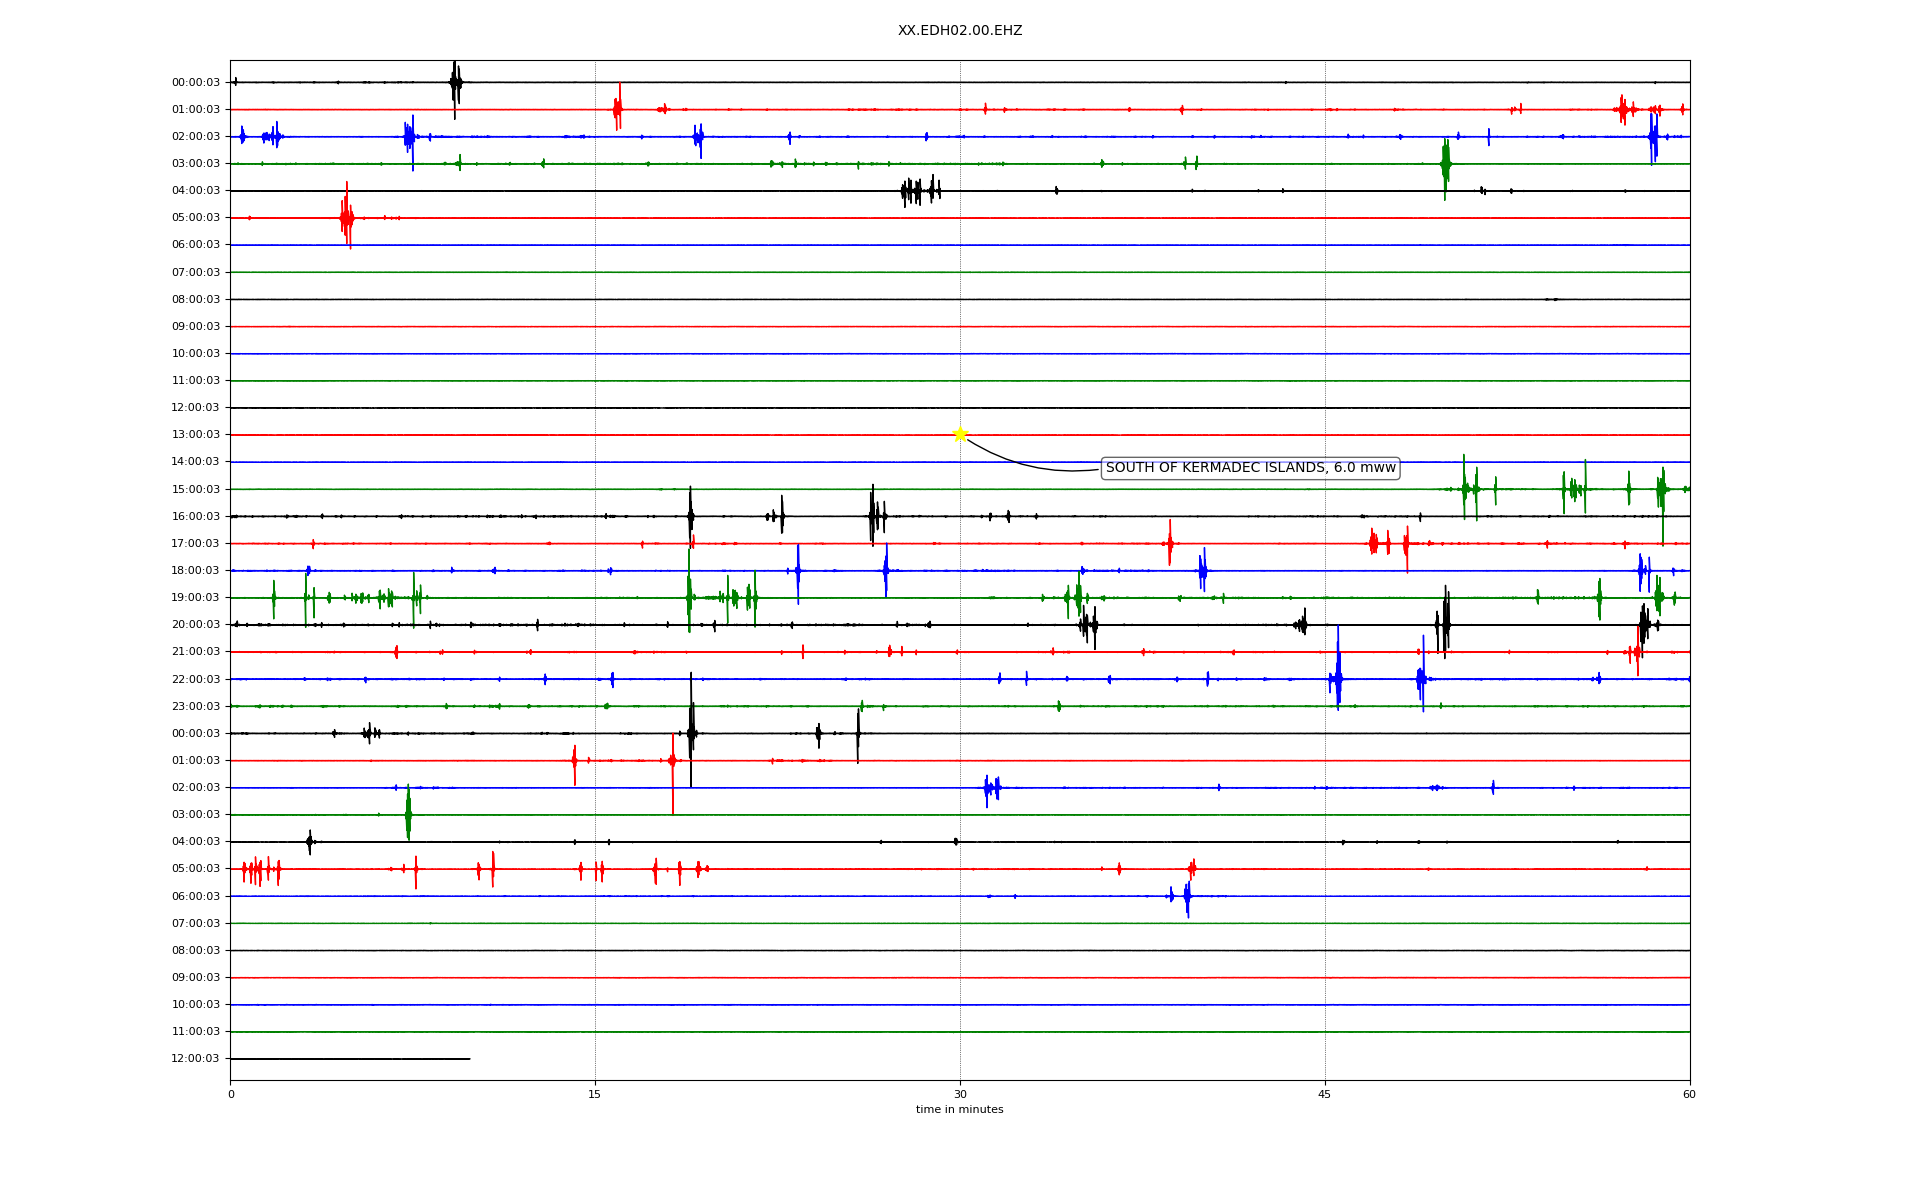Click the x-axis tick label 30
Screen dimensions: 1920x1200
point(960,1094)
